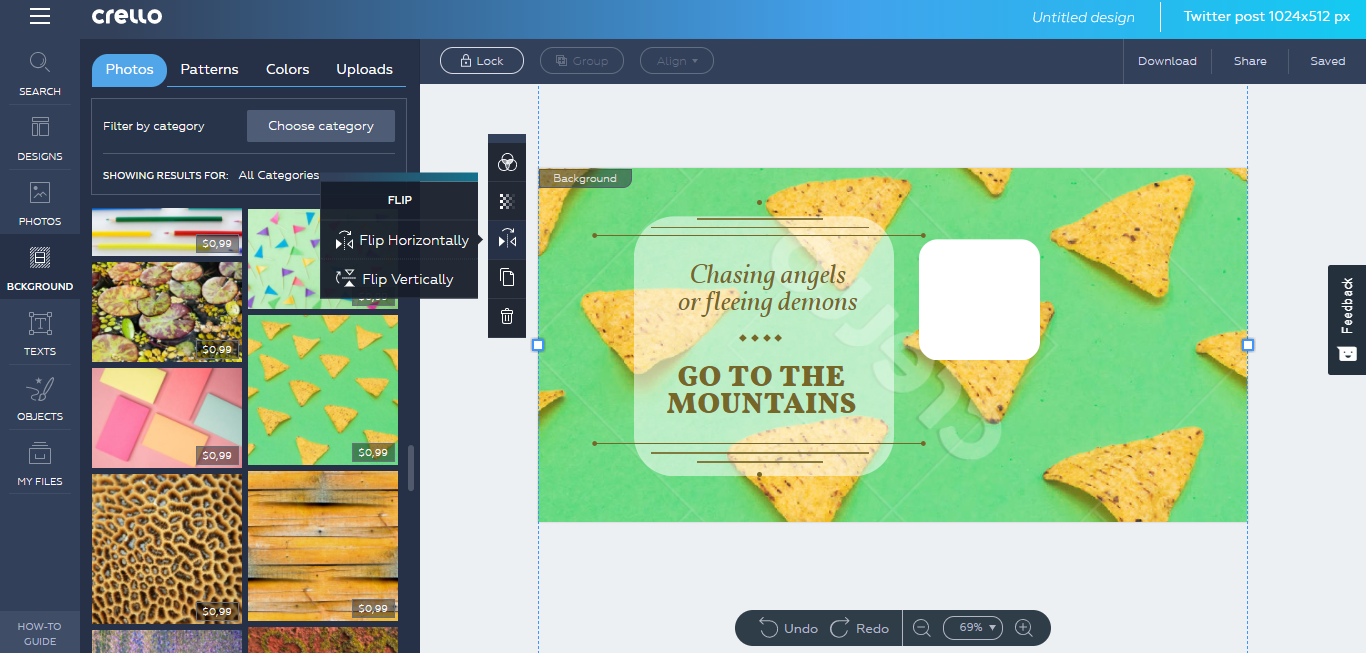Image resolution: width=1366 pixels, height=653 pixels.
Task: Click the All Categories filter text
Action: 279,175
